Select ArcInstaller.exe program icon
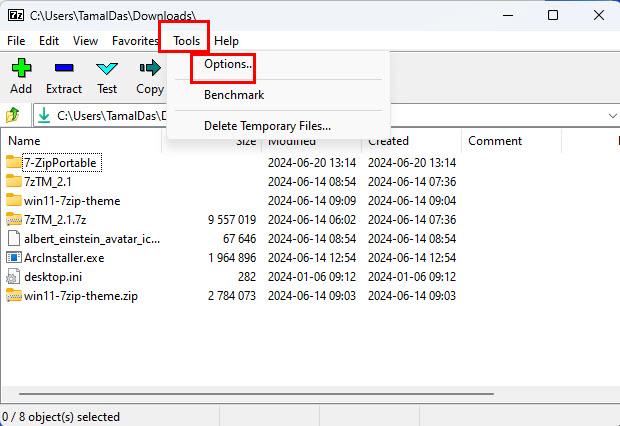 [13, 257]
